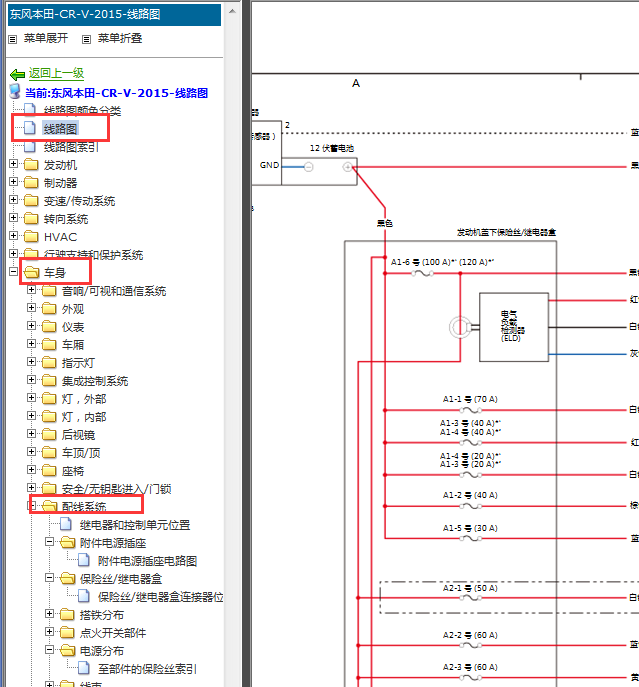Expand the 车厢 folder
Image resolution: width=639 pixels, height=687 pixels.
click(x=32, y=344)
